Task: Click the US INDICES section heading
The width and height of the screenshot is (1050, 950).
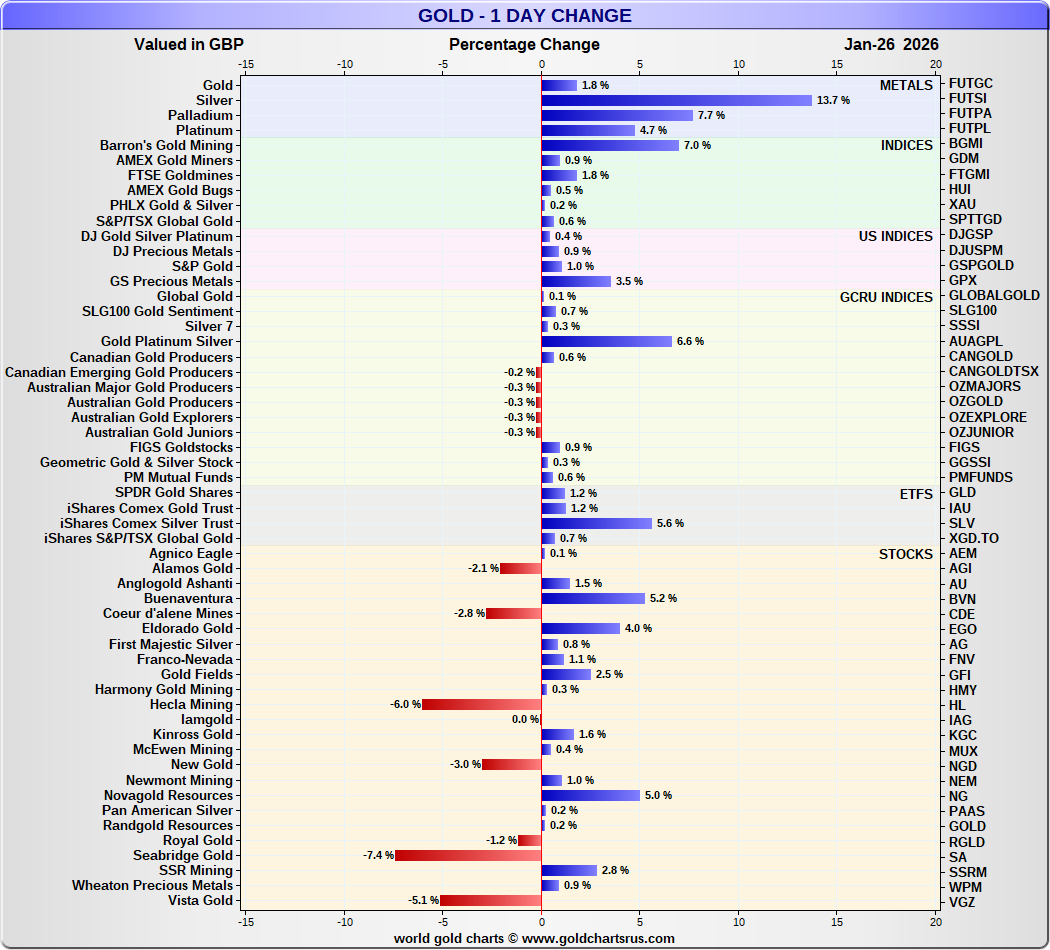Action: tap(895, 236)
